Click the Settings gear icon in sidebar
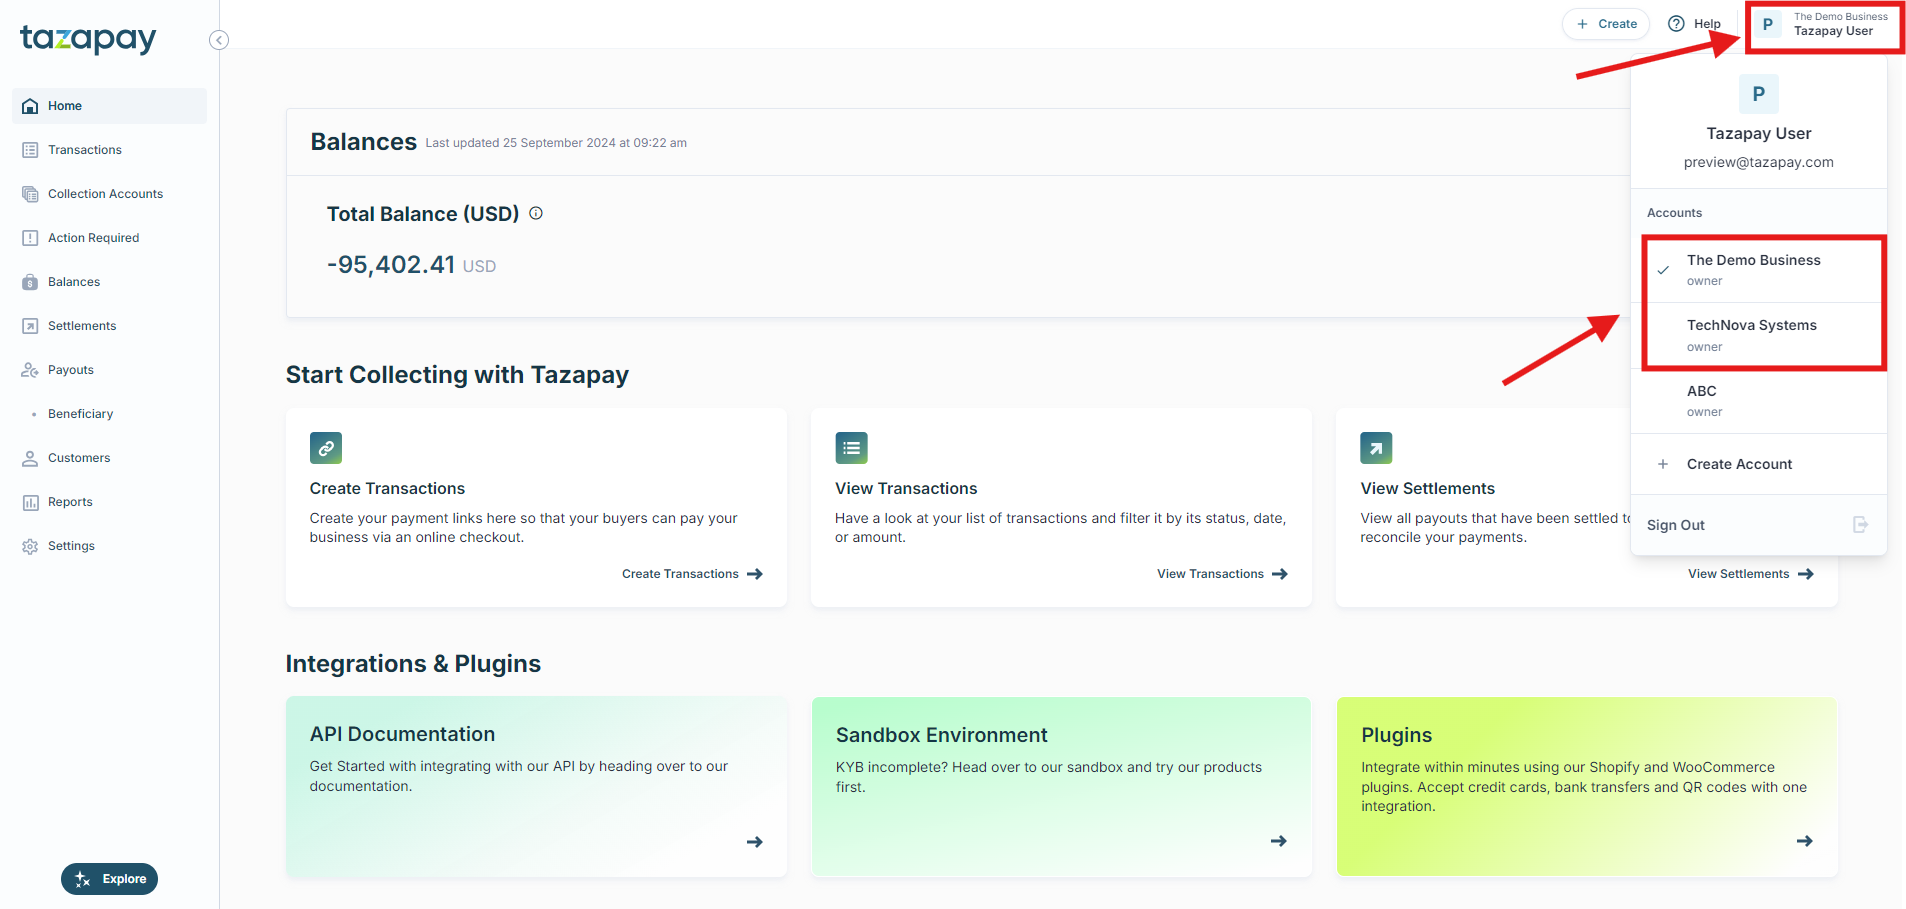1906x909 pixels. [x=30, y=546]
